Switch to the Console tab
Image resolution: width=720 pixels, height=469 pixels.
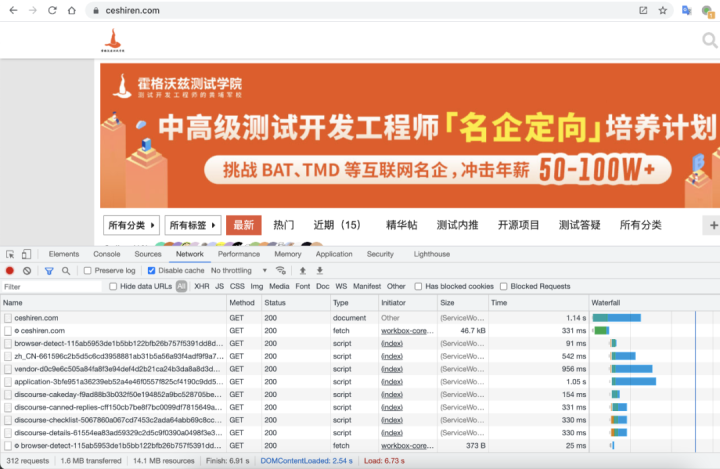(107, 254)
